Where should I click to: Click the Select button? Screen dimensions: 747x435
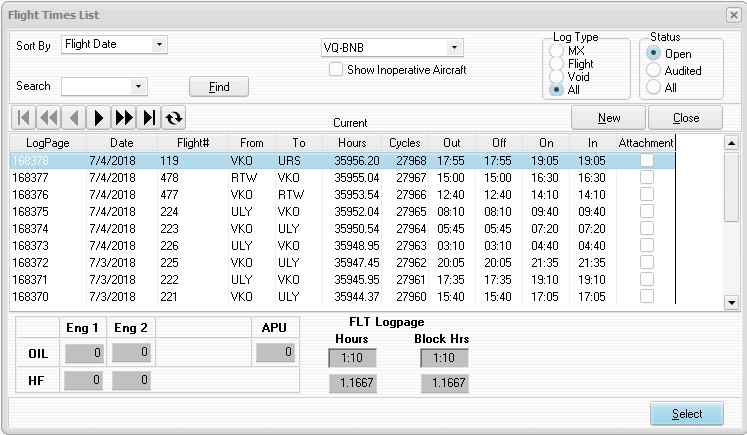pyautogui.click(x=686, y=414)
